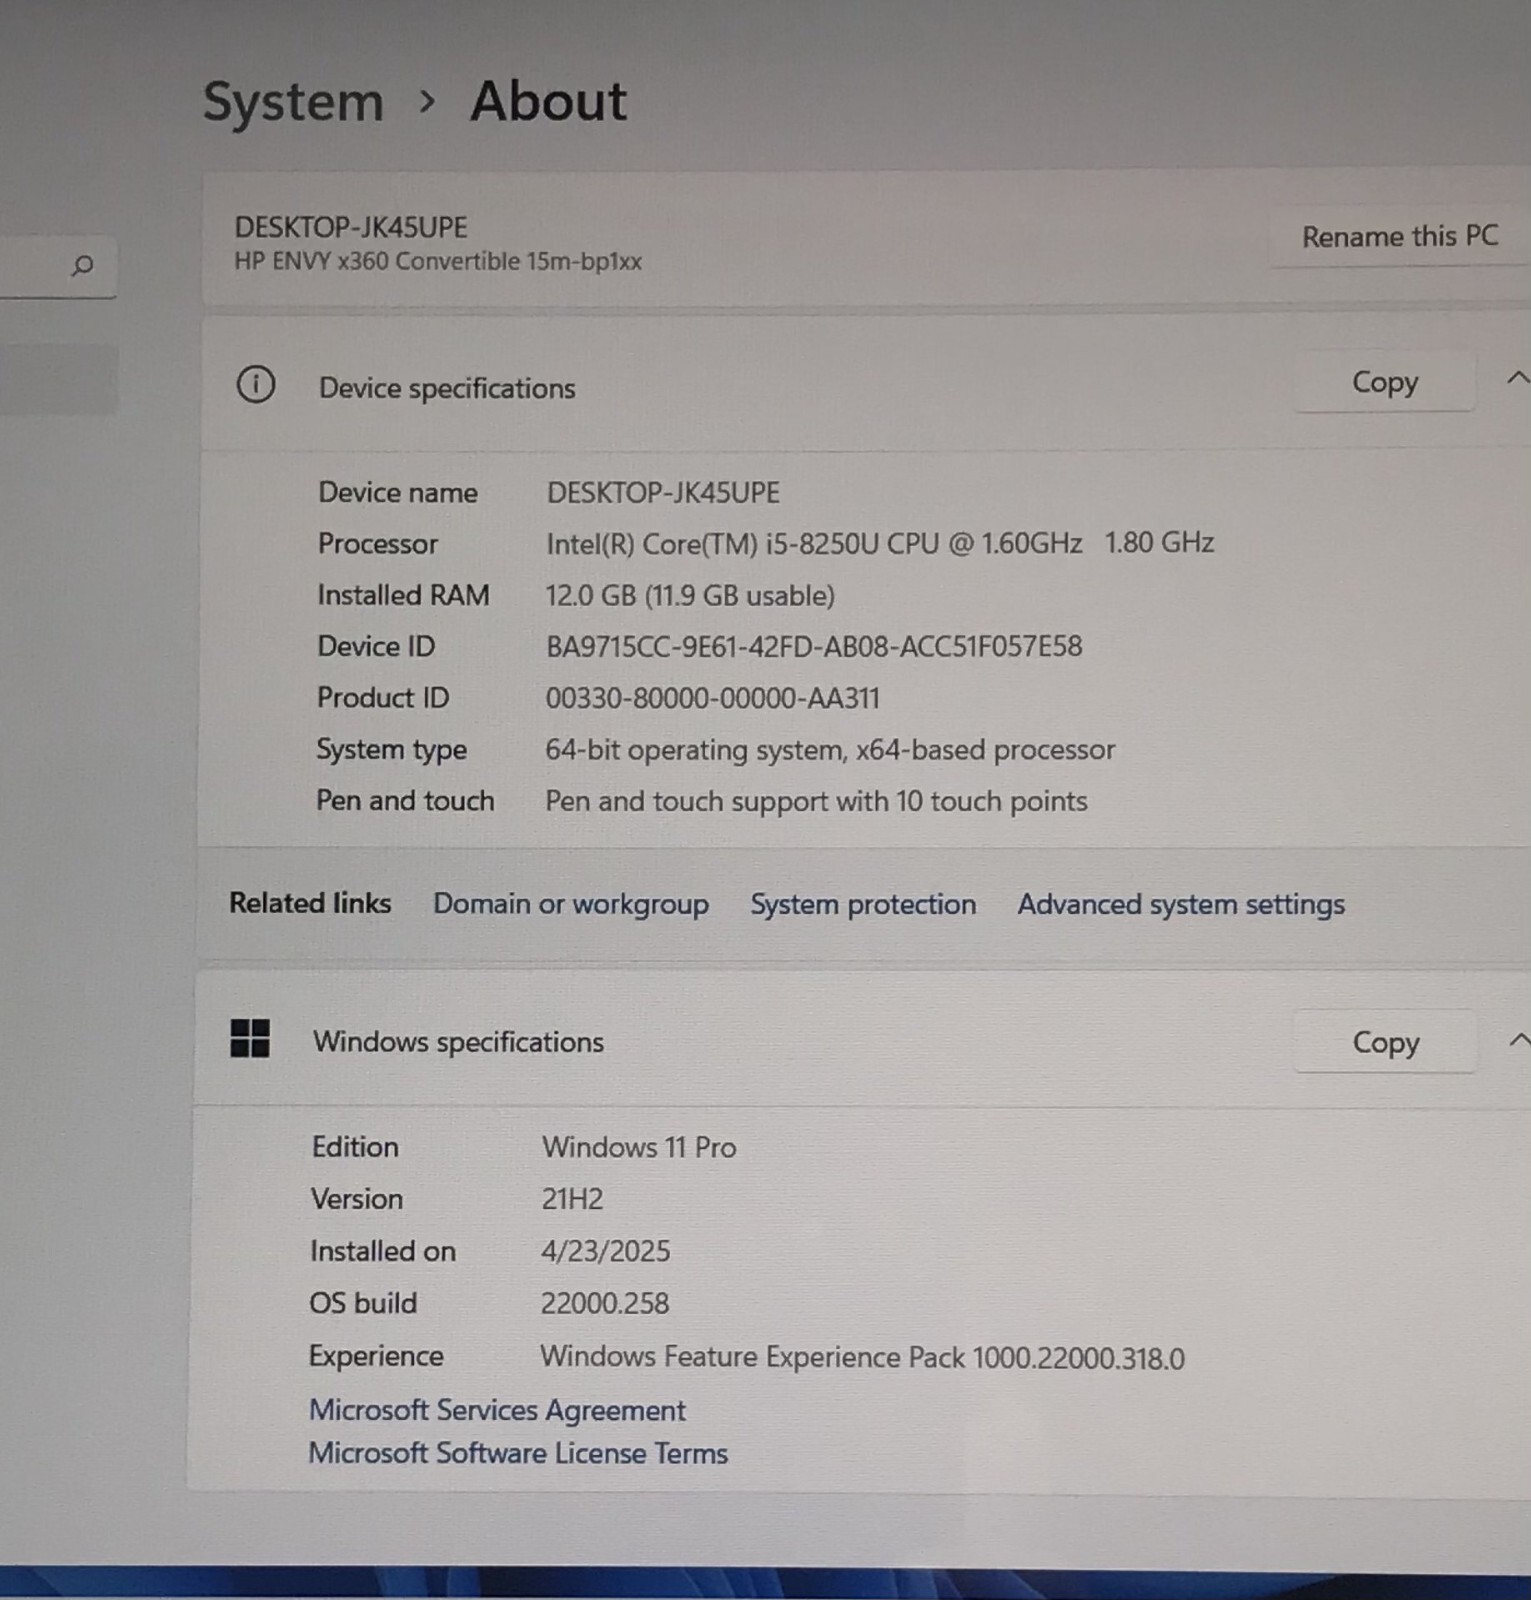
Task: Select the Device name value DESKTOP-JK45UPE
Action: [x=663, y=492]
